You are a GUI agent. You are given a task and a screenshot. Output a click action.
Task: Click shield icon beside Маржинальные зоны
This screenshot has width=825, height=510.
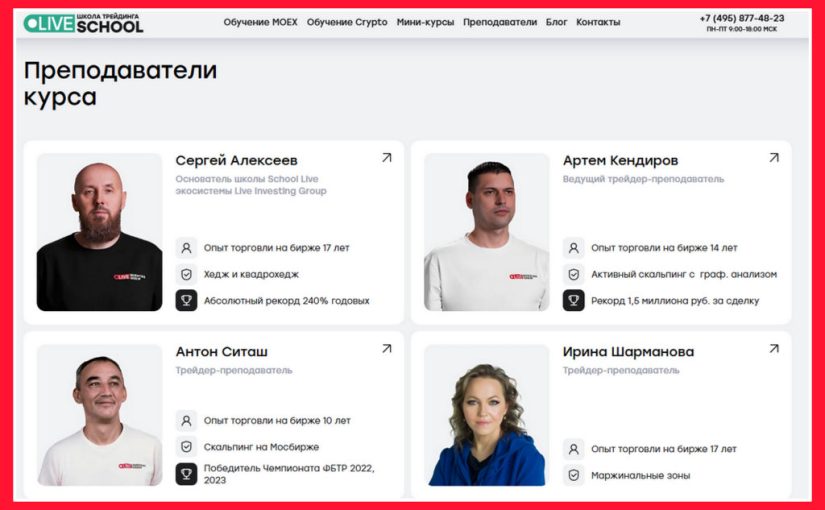point(574,475)
